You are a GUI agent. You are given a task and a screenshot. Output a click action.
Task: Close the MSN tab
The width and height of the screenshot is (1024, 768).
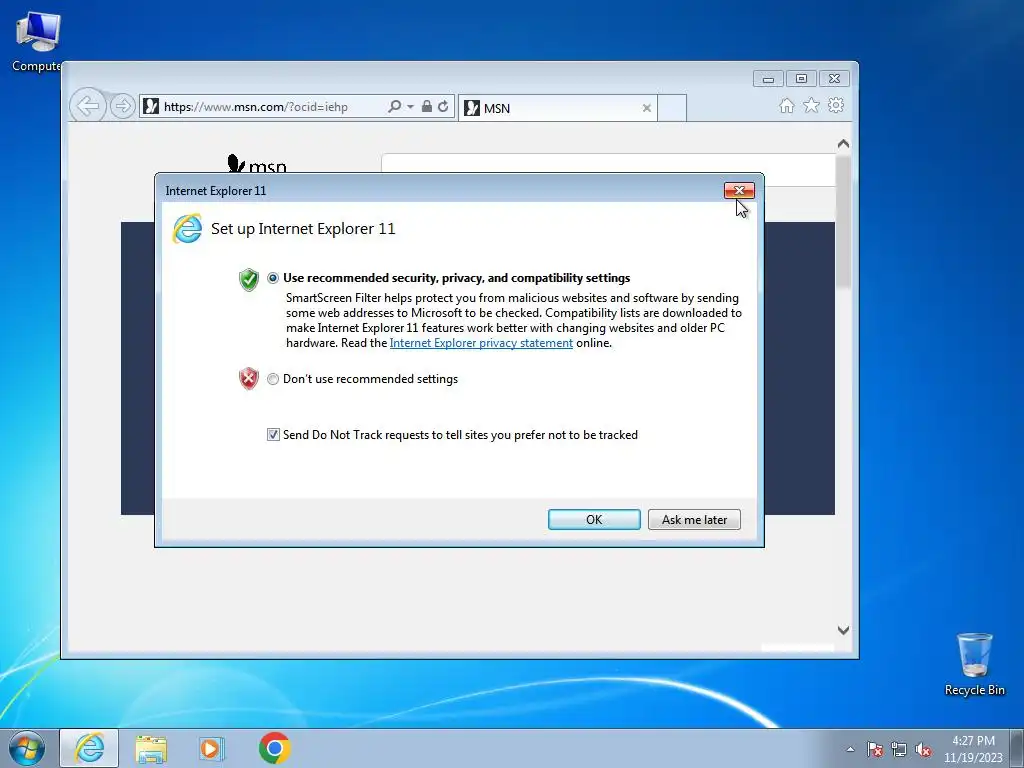647,108
